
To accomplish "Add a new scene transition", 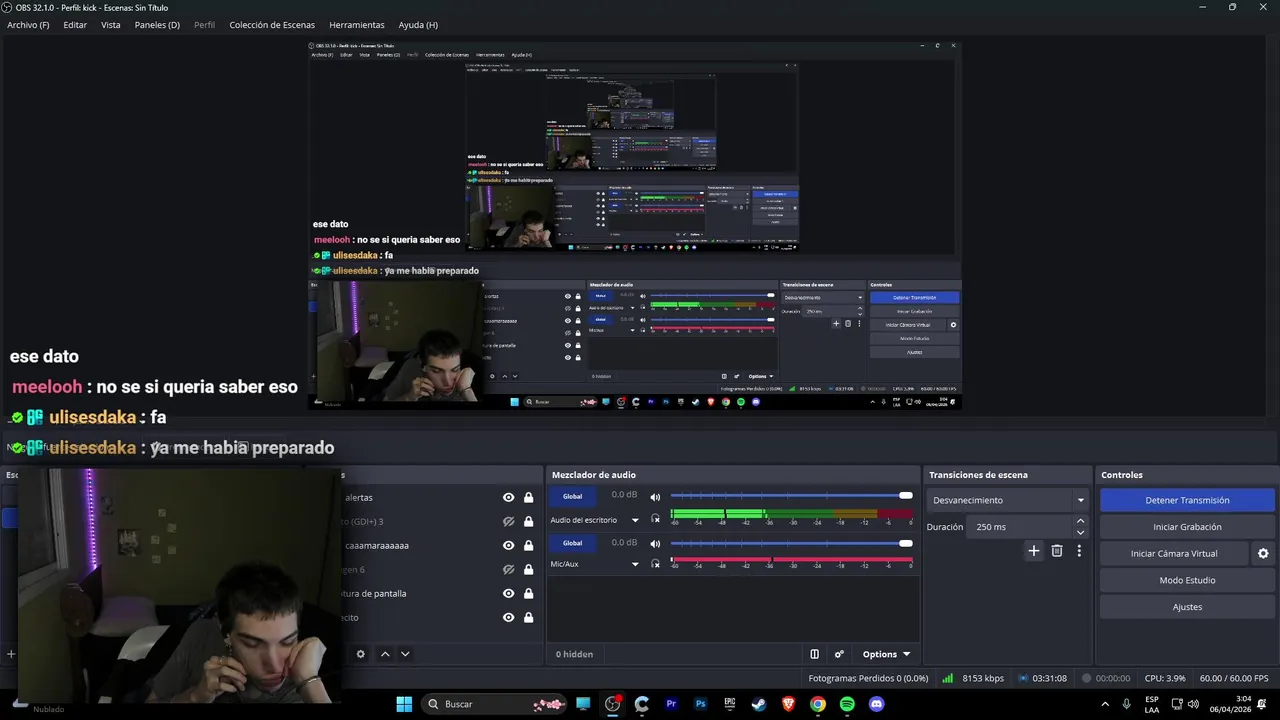I will pyautogui.click(x=1034, y=551).
